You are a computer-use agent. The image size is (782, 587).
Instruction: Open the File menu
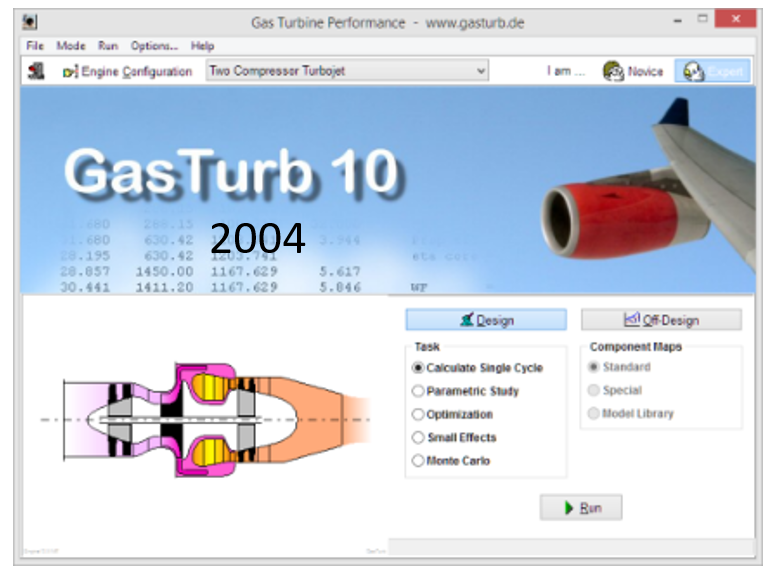point(35,46)
